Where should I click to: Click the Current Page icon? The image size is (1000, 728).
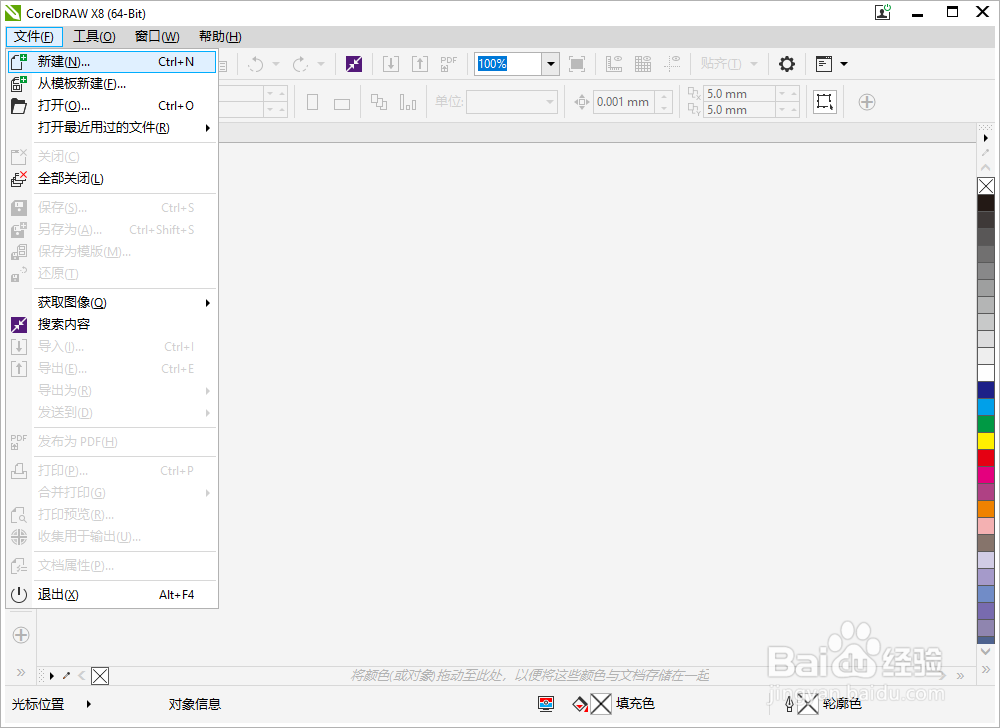[408, 102]
